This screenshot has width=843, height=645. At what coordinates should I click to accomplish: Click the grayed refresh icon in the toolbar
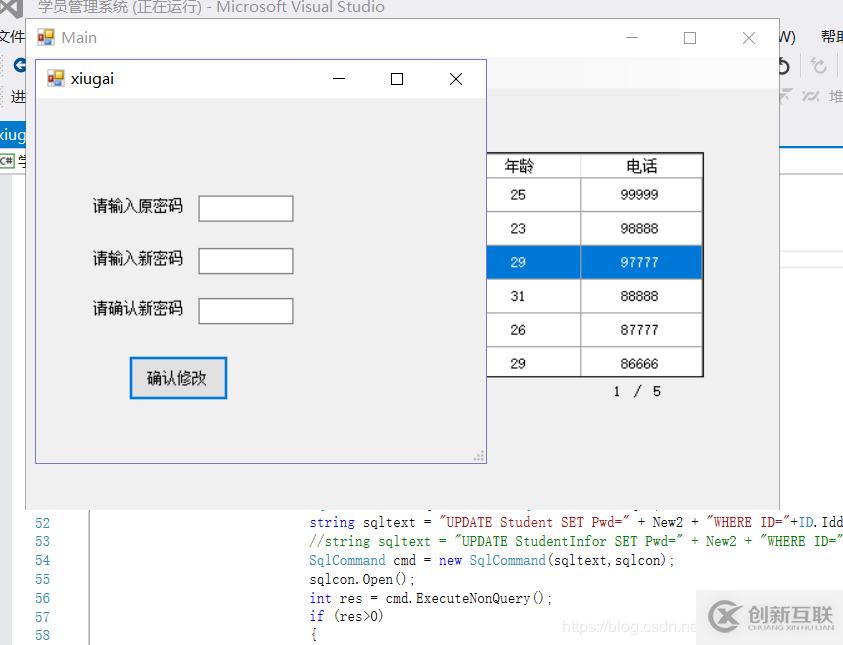818,67
